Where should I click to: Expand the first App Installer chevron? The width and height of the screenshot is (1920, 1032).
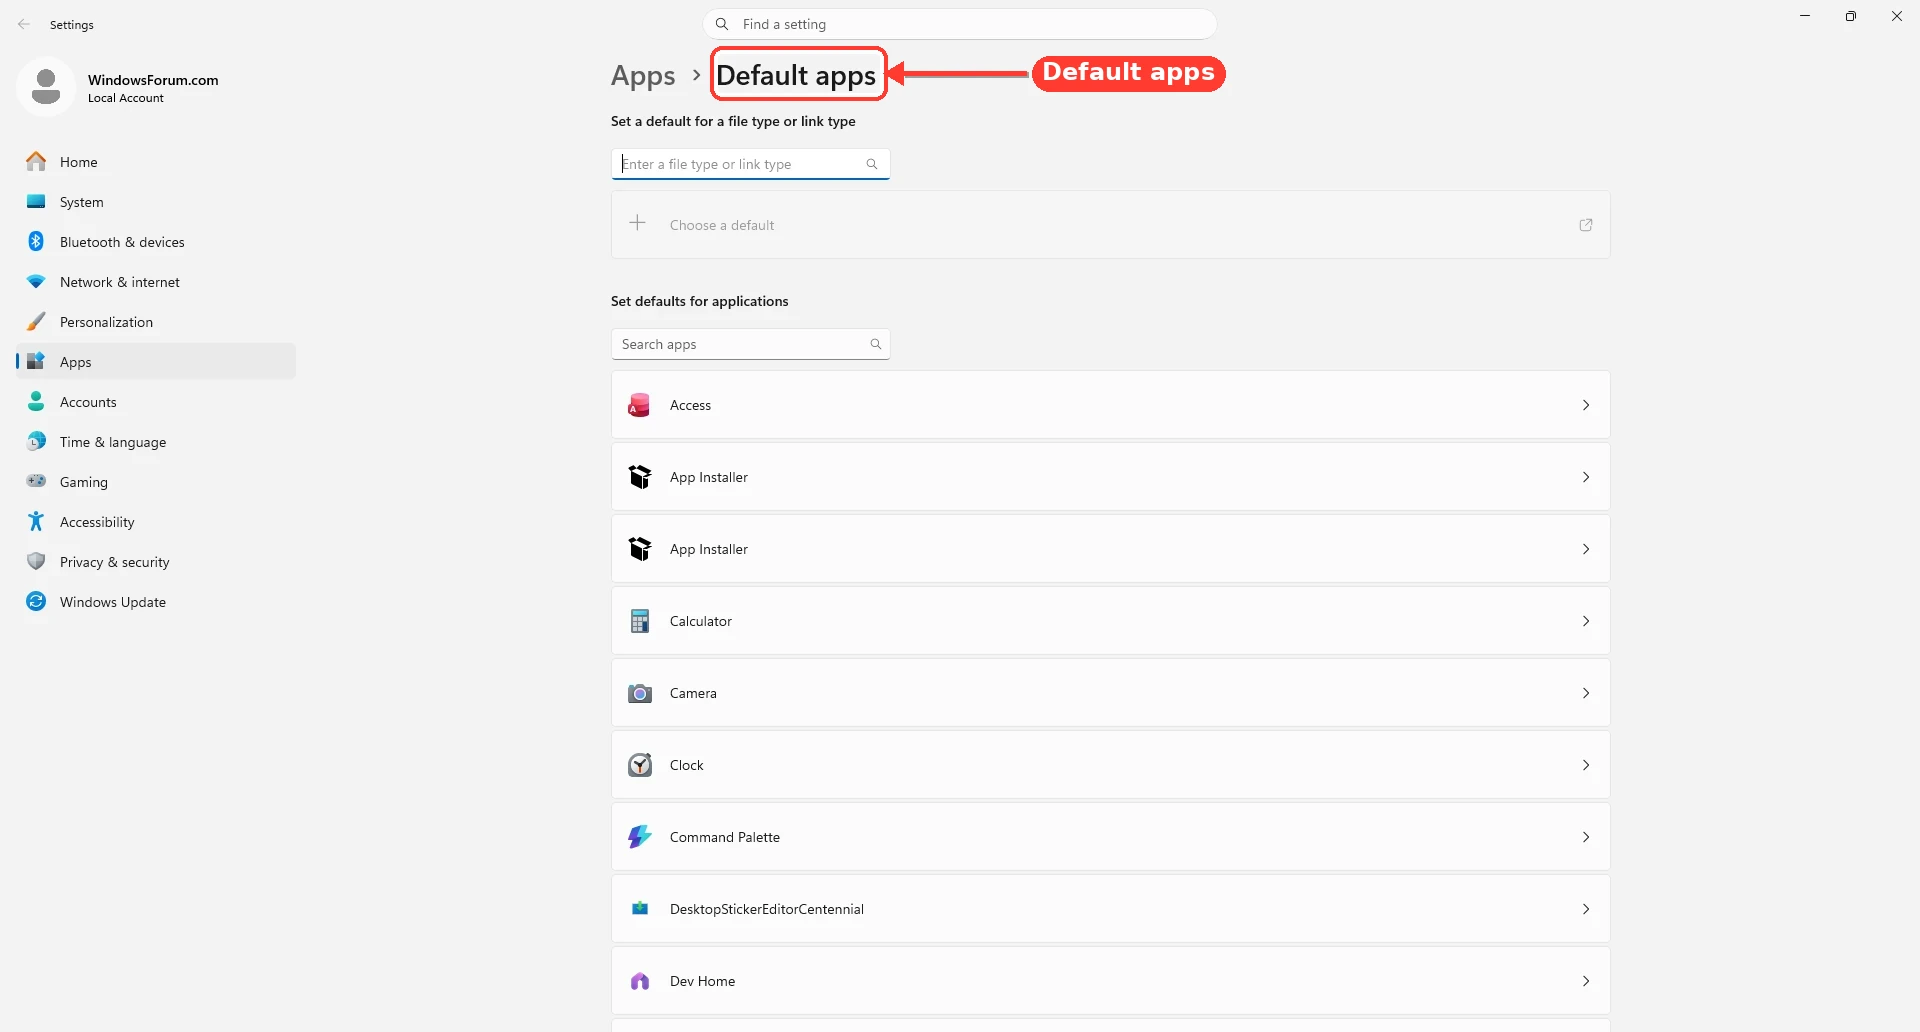coord(1586,477)
